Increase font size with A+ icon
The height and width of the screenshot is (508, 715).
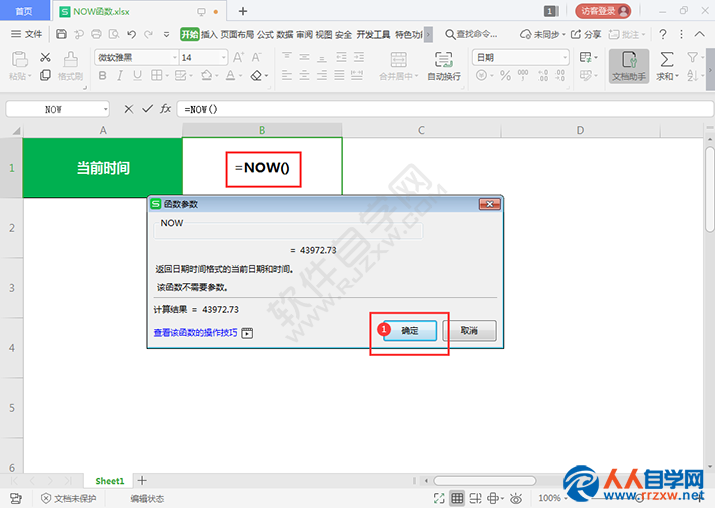click(x=238, y=57)
